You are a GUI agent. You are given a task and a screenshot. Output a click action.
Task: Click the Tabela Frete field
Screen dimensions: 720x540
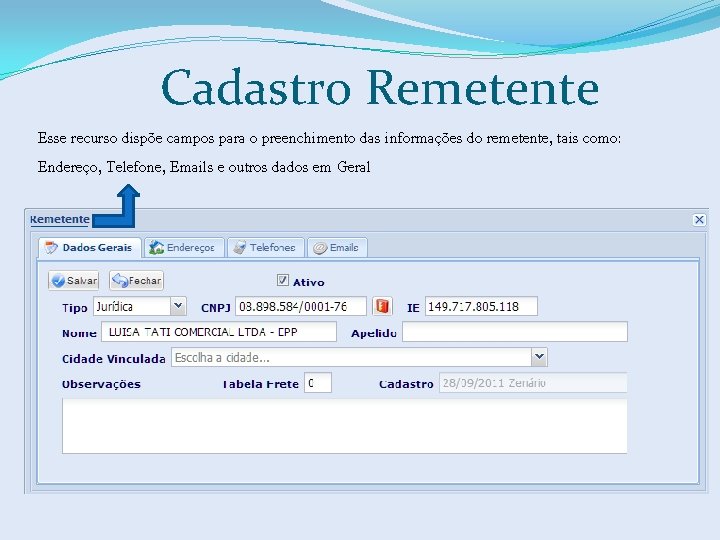pos(318,383)
